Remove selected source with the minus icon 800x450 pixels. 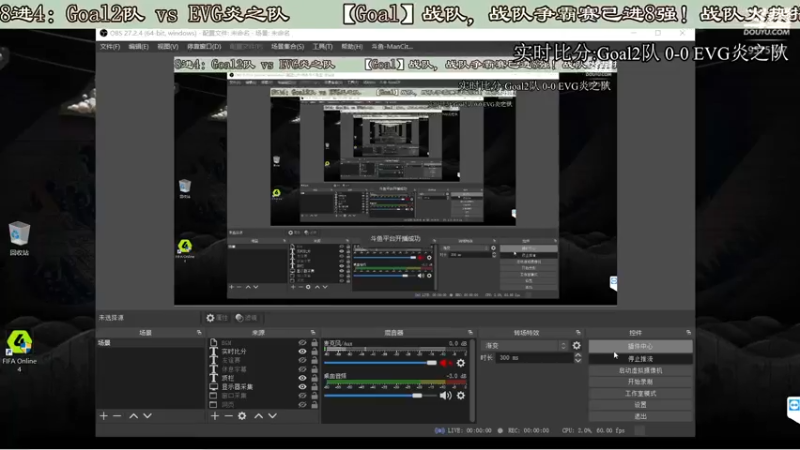click(229, 416)
